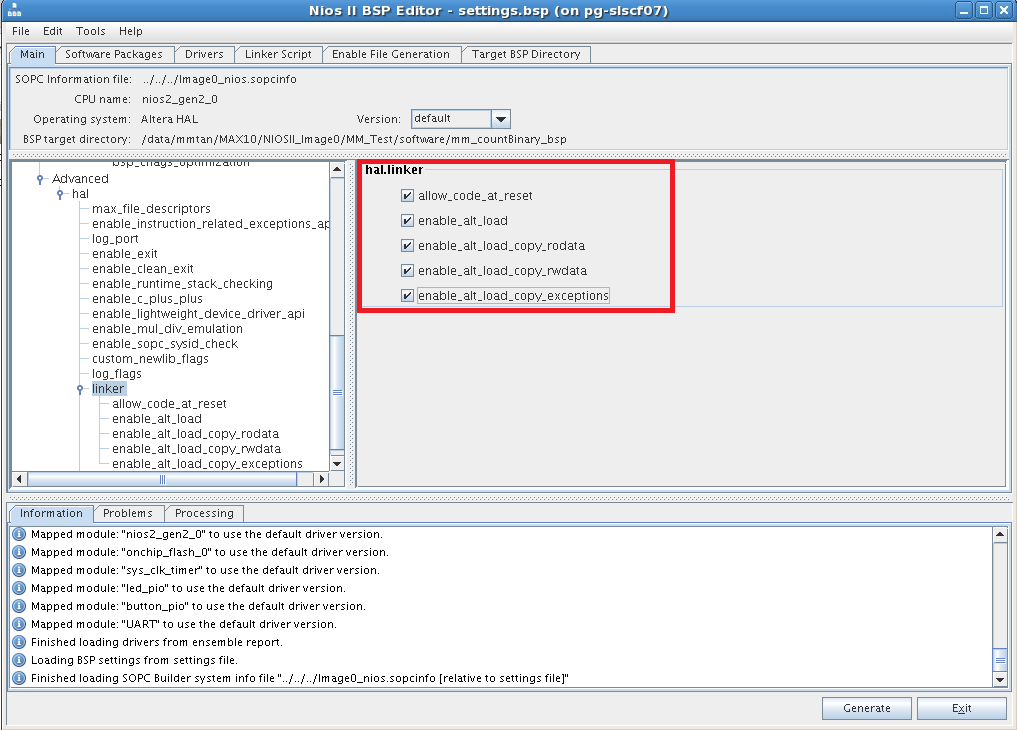Click the SOPC file path '../../../Image0_nios.sopcinfo'
1017x730 pixels.
click(x=219, y=79)
